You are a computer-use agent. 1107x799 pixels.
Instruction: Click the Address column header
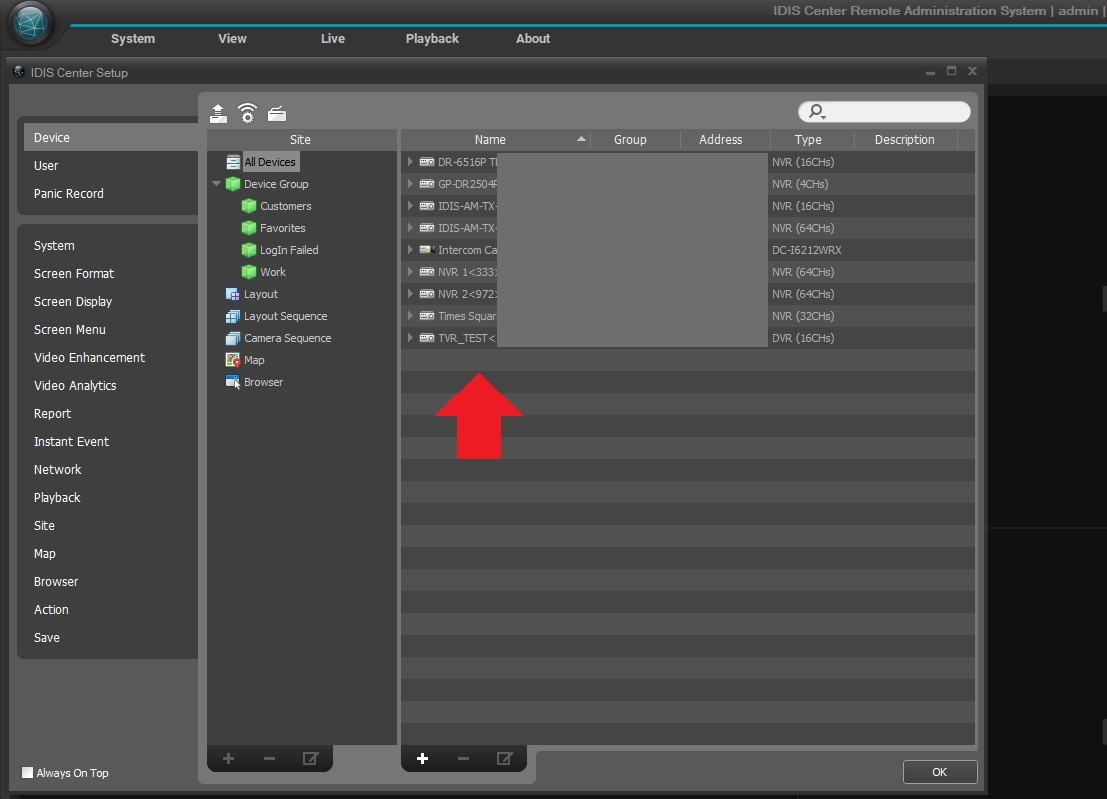[x=721, y=140]
